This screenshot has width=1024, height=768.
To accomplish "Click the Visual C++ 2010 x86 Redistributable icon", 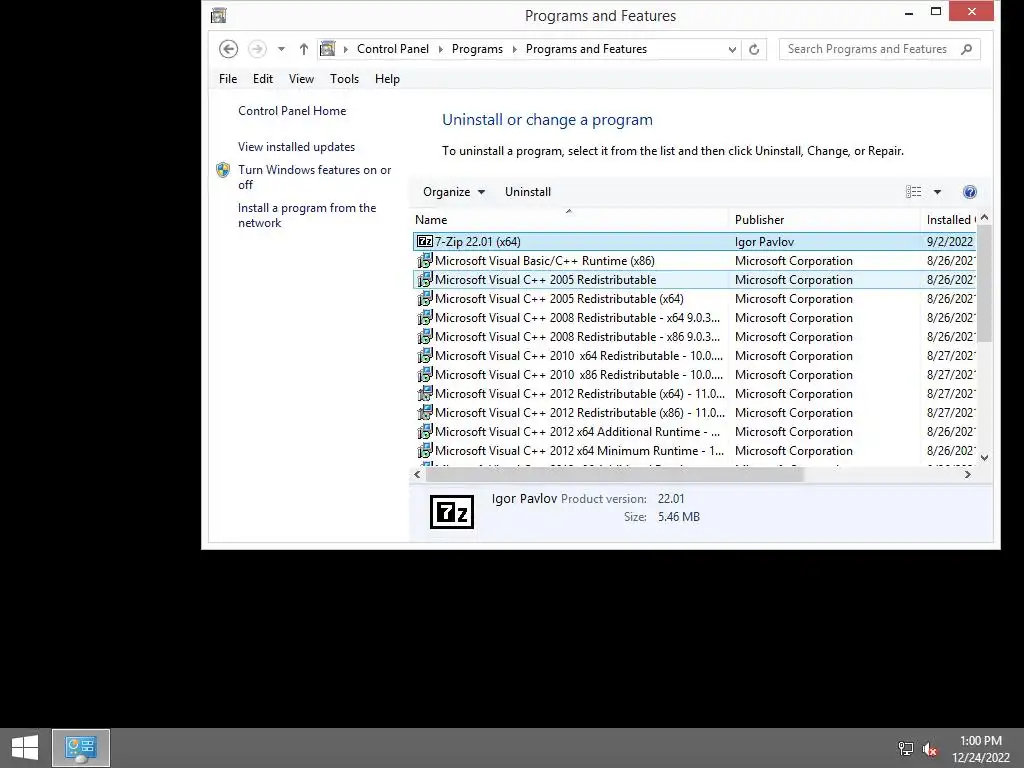I will pos(425,374).
